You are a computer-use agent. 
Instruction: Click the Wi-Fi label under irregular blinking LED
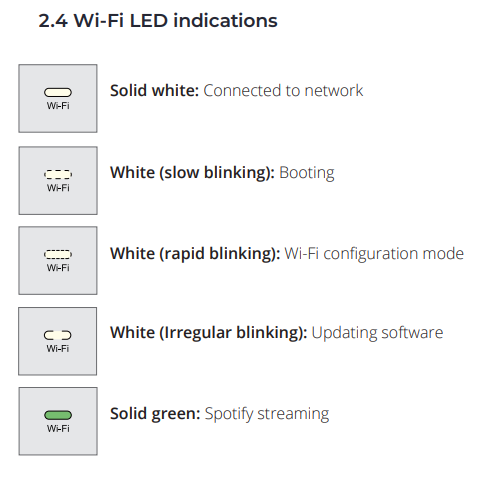[58, 348]
